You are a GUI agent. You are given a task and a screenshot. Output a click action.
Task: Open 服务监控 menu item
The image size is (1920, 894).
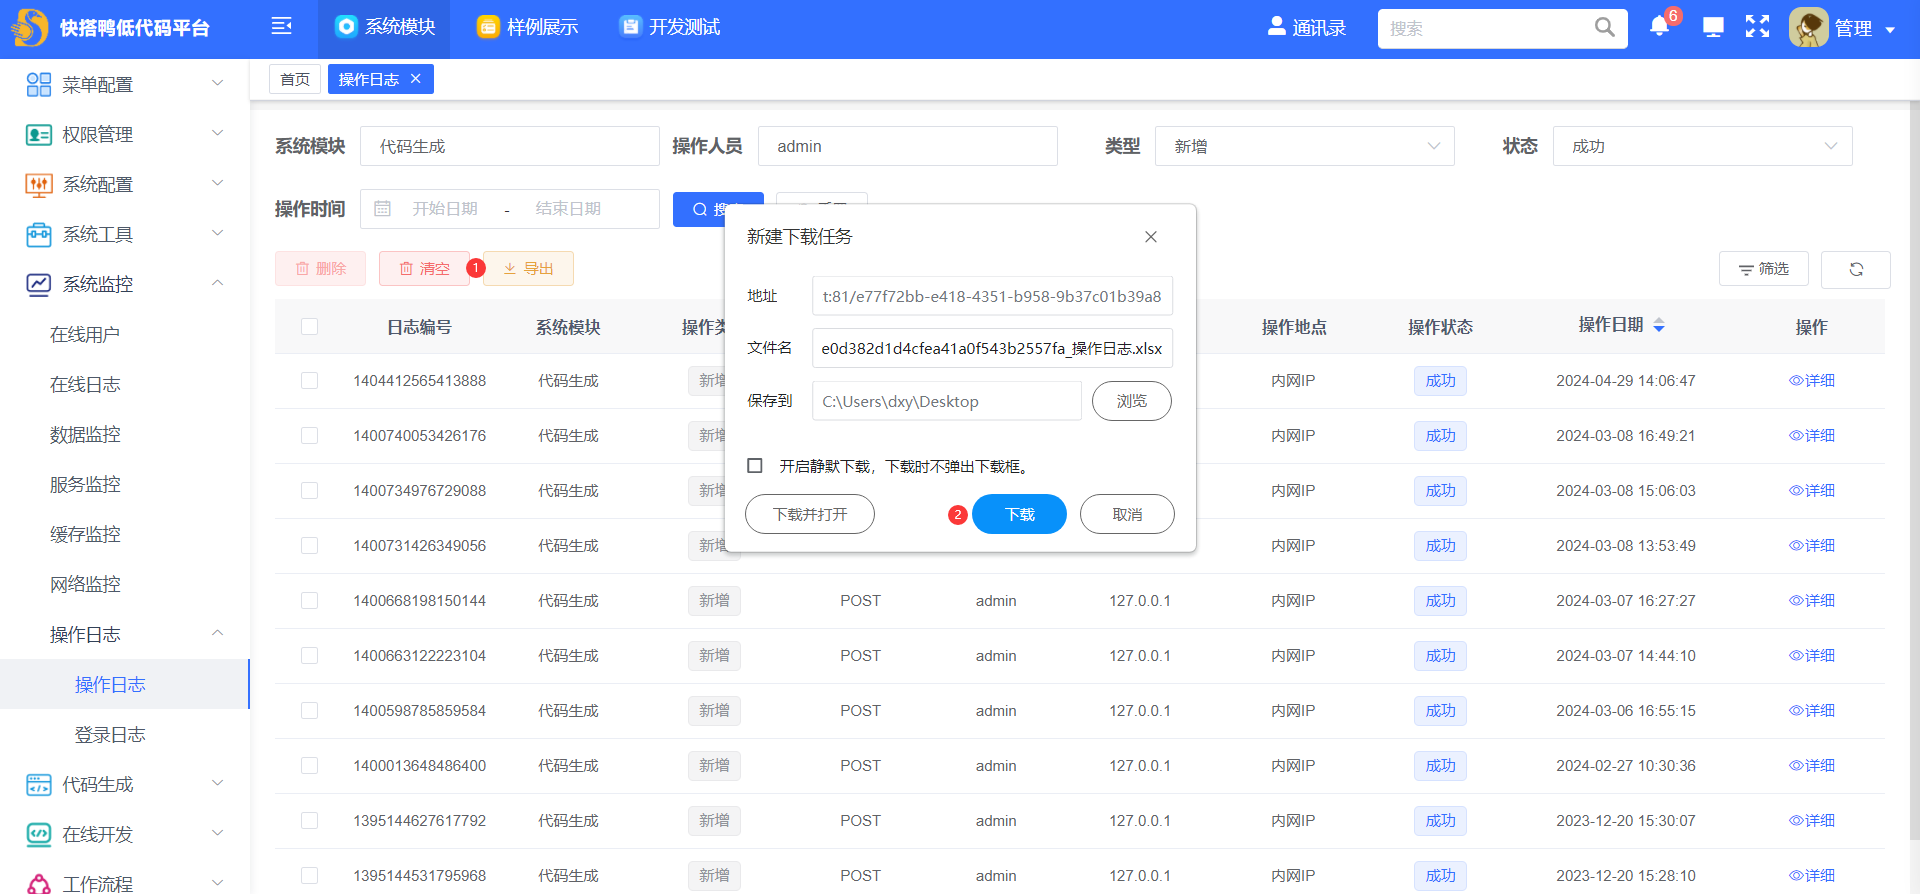(85, 485)
